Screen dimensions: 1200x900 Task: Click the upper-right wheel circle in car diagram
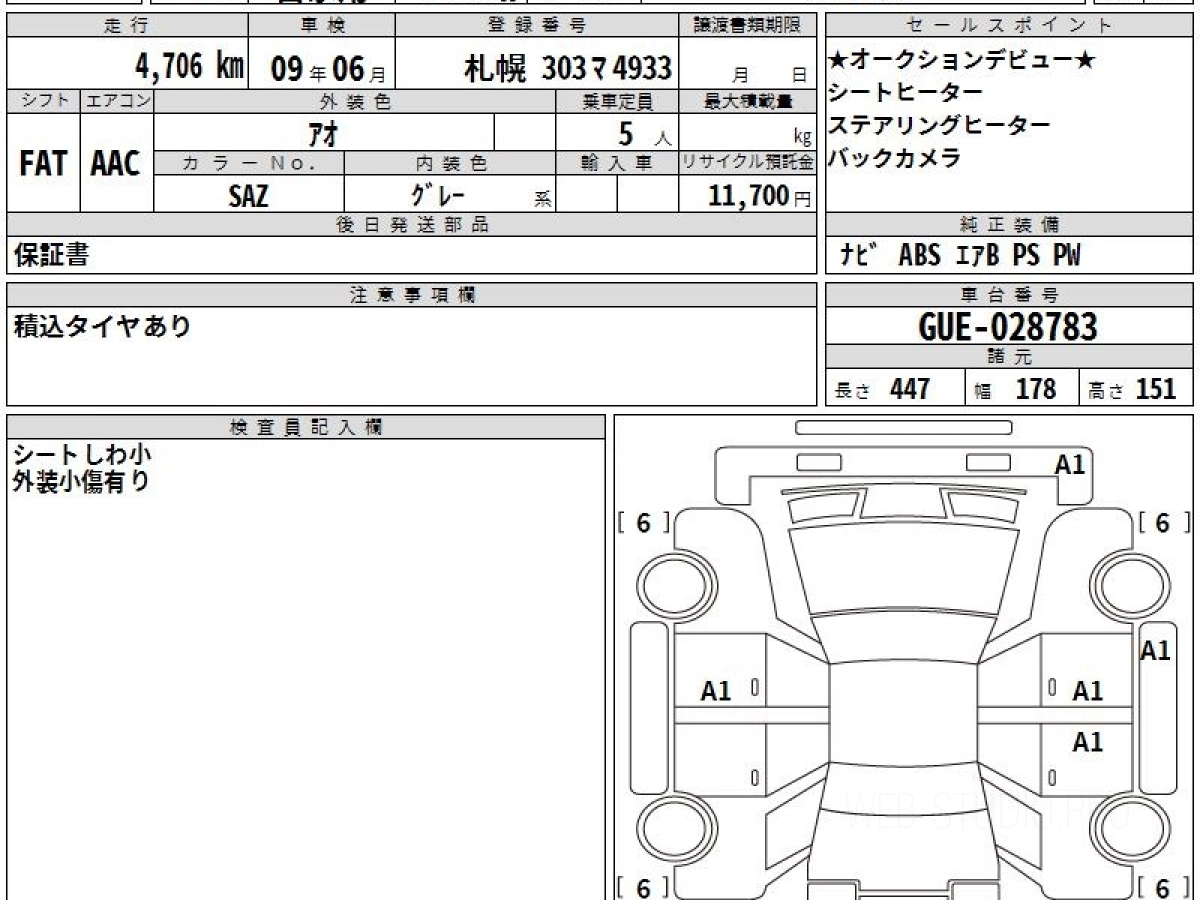[x=1128, y=584]
